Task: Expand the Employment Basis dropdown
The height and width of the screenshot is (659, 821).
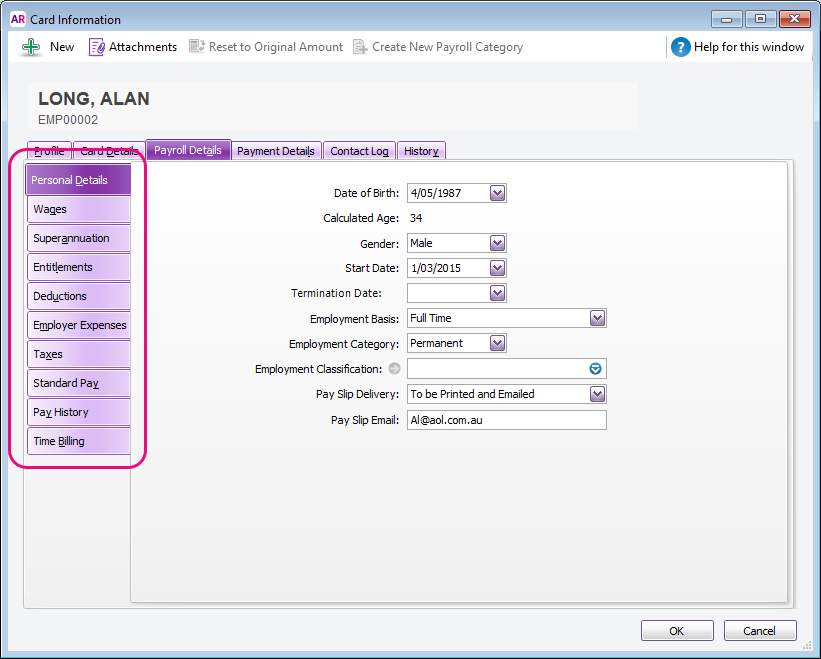Action: coord(598,318)
